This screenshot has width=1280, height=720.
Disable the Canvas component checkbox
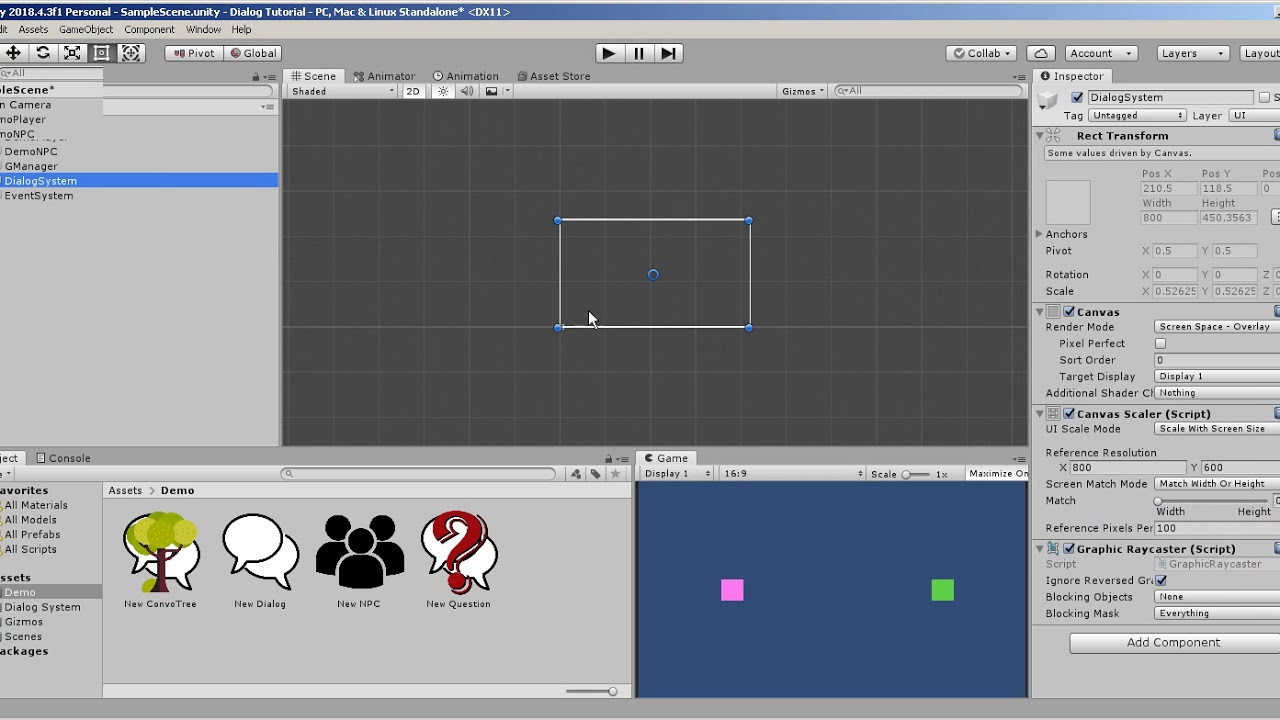[x=1069, y=312]
